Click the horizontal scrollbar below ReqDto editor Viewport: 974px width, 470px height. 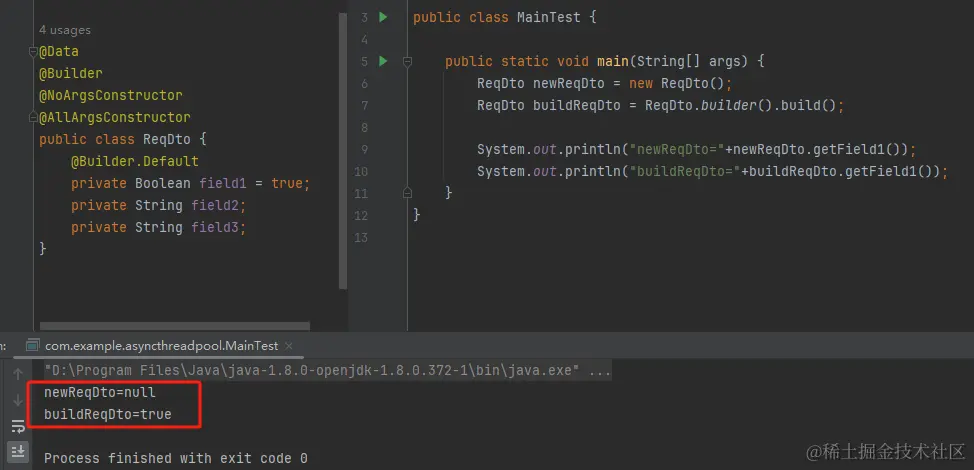click(x=175, y=326)
